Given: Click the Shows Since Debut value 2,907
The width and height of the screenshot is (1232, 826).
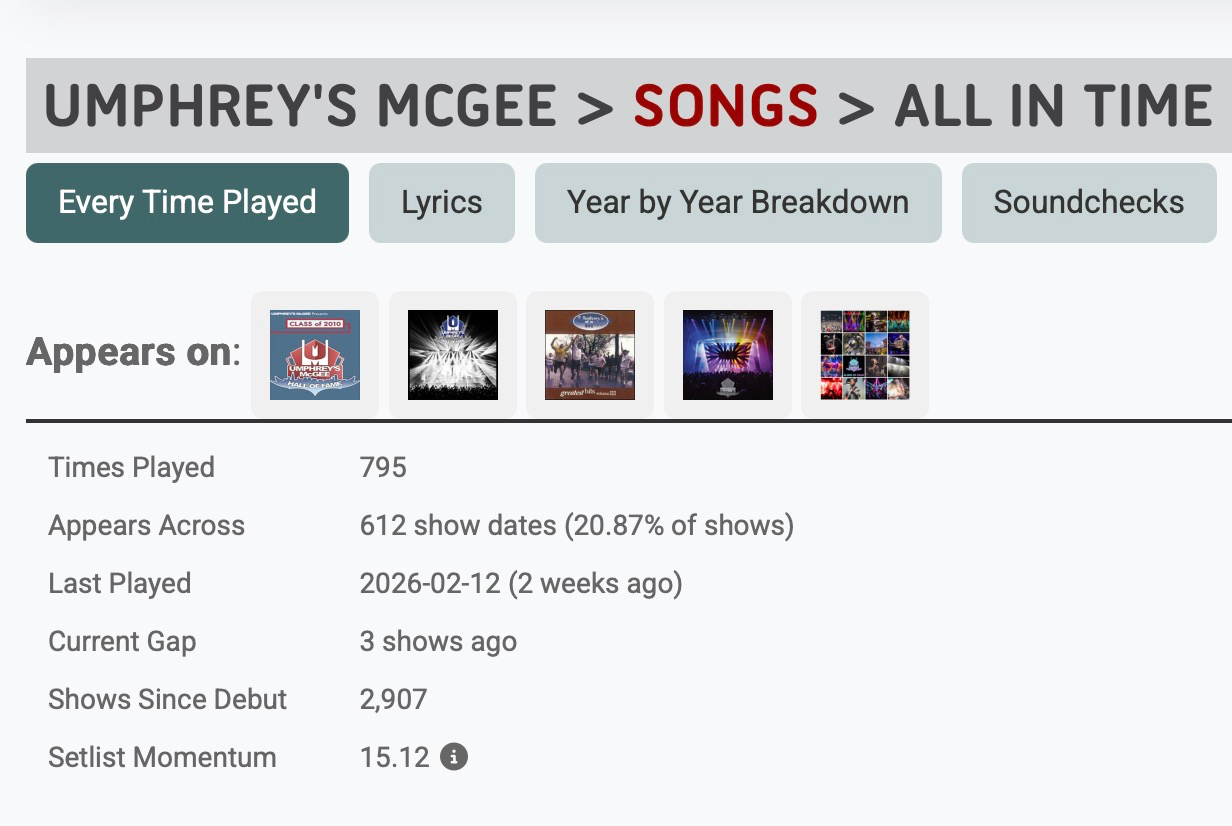Looking at the screenshot, I should coord(393,700).
